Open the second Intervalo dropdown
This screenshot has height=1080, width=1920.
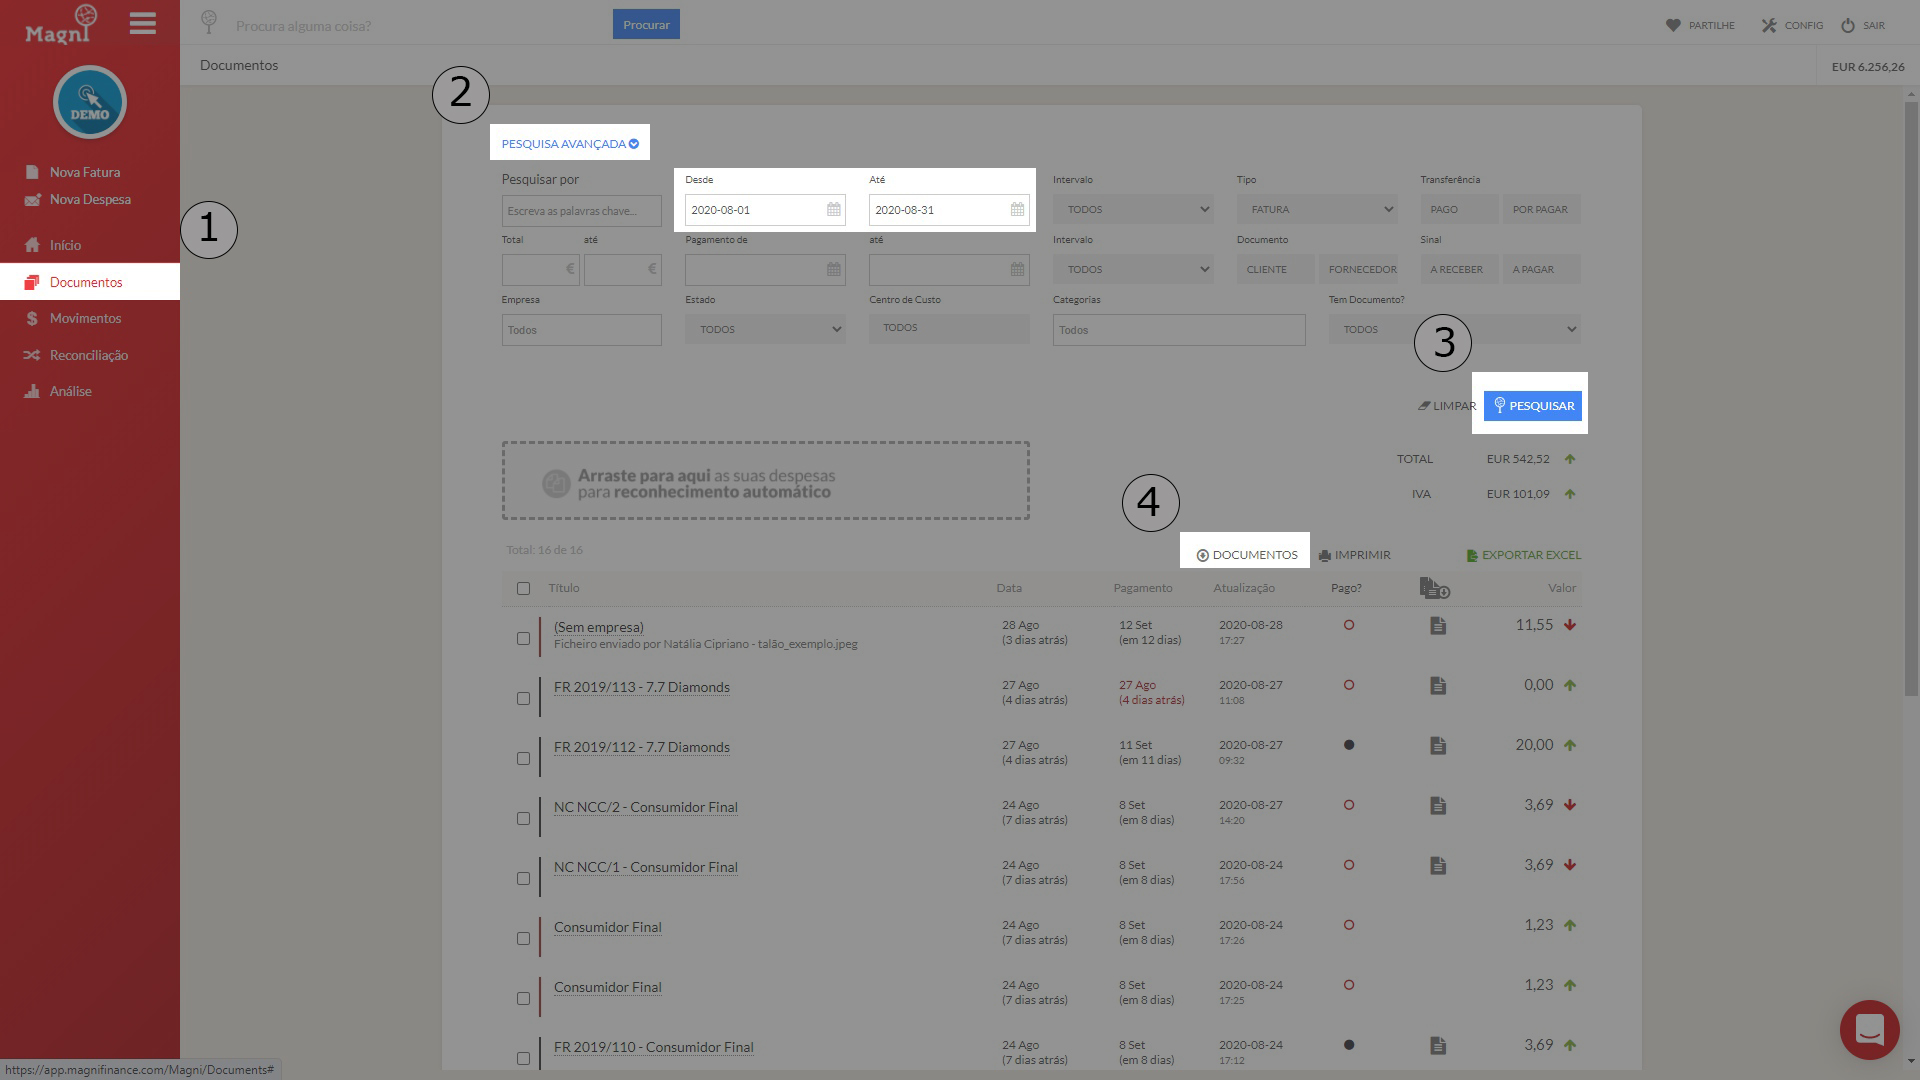(x=1133, y=269)
